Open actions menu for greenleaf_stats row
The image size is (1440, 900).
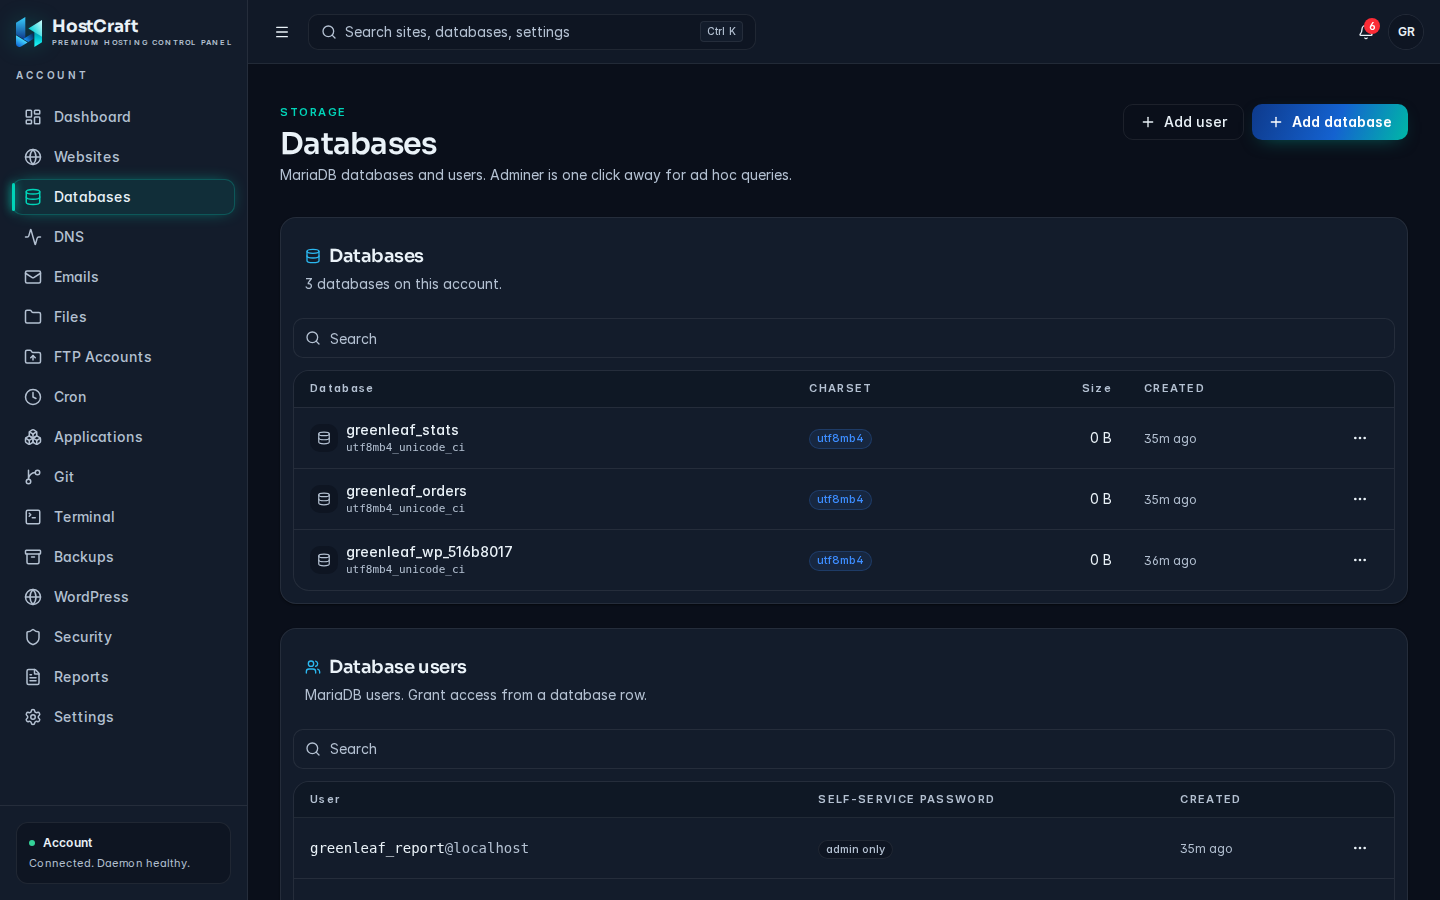[x=1360, y=438]
